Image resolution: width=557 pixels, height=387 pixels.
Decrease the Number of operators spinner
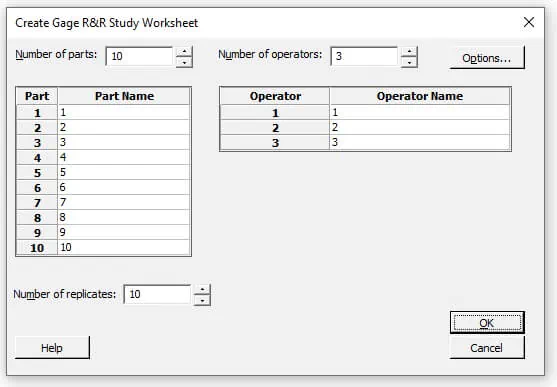coord(409,62)
